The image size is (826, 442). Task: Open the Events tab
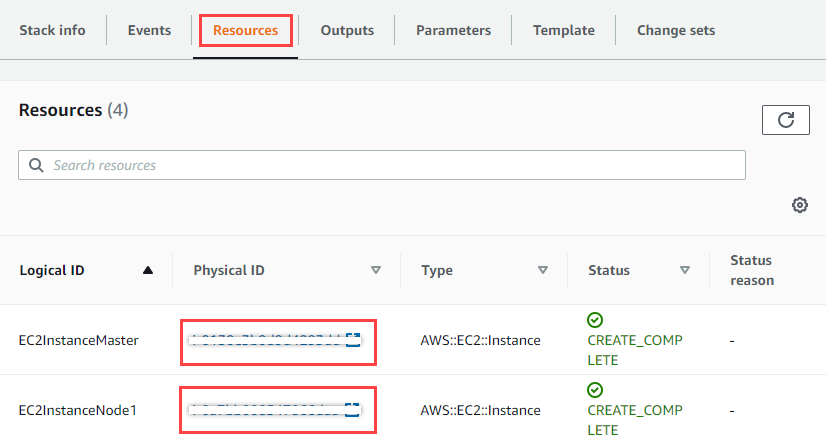149,30
